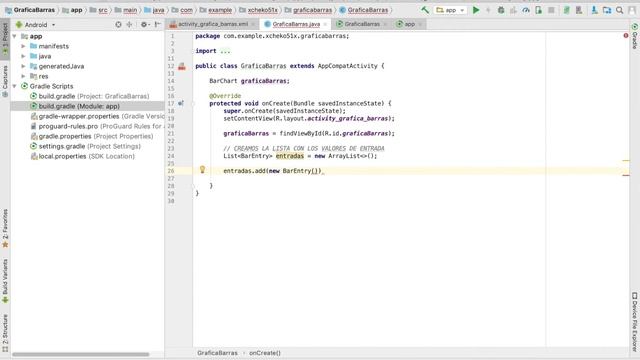The width and height of the screenshot is (640, 360).
Task: Sync project with Gradle files icon
Action: (x=567, y=10)
